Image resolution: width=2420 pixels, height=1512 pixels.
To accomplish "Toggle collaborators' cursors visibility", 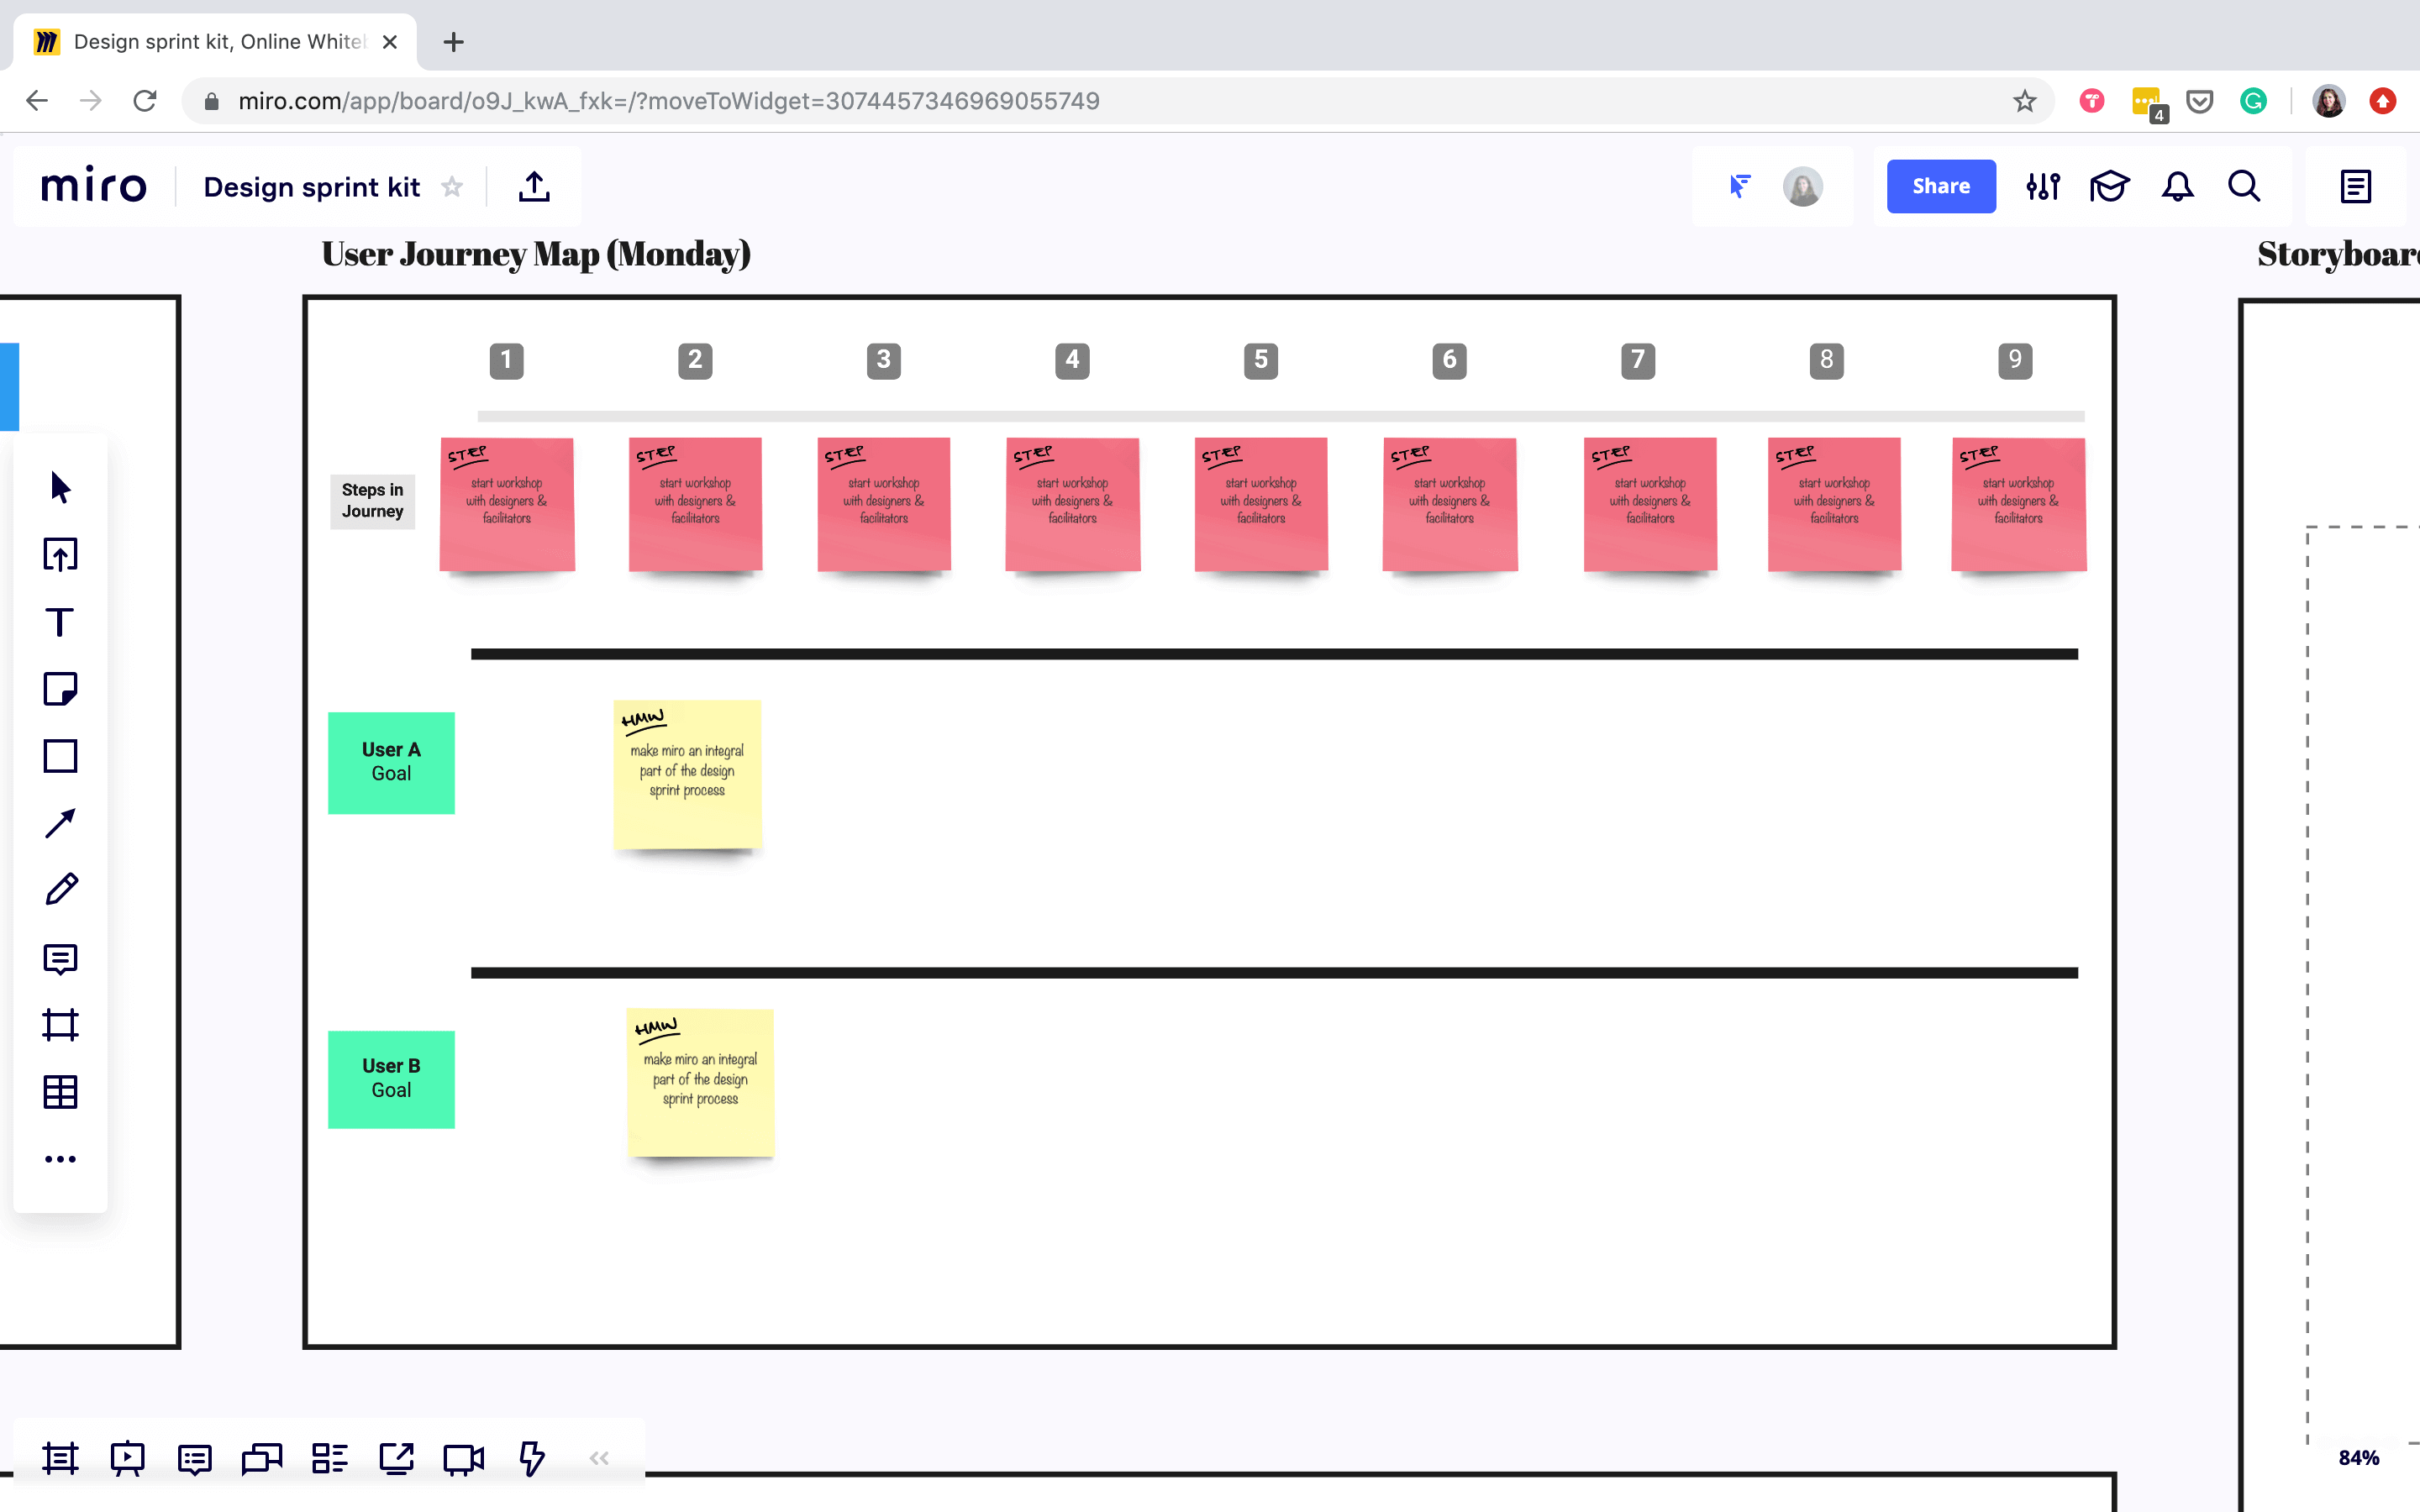I will [x=1739, y=186].
